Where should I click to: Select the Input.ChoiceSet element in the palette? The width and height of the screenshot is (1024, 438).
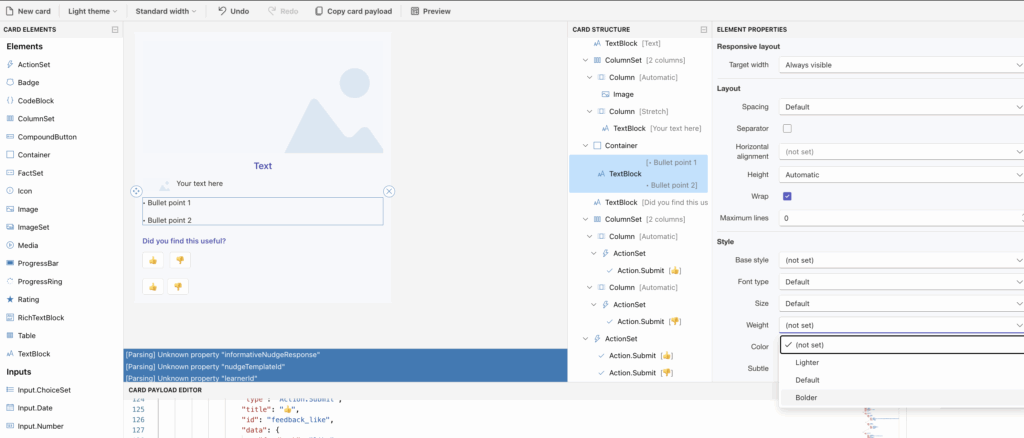click(38, 390)
